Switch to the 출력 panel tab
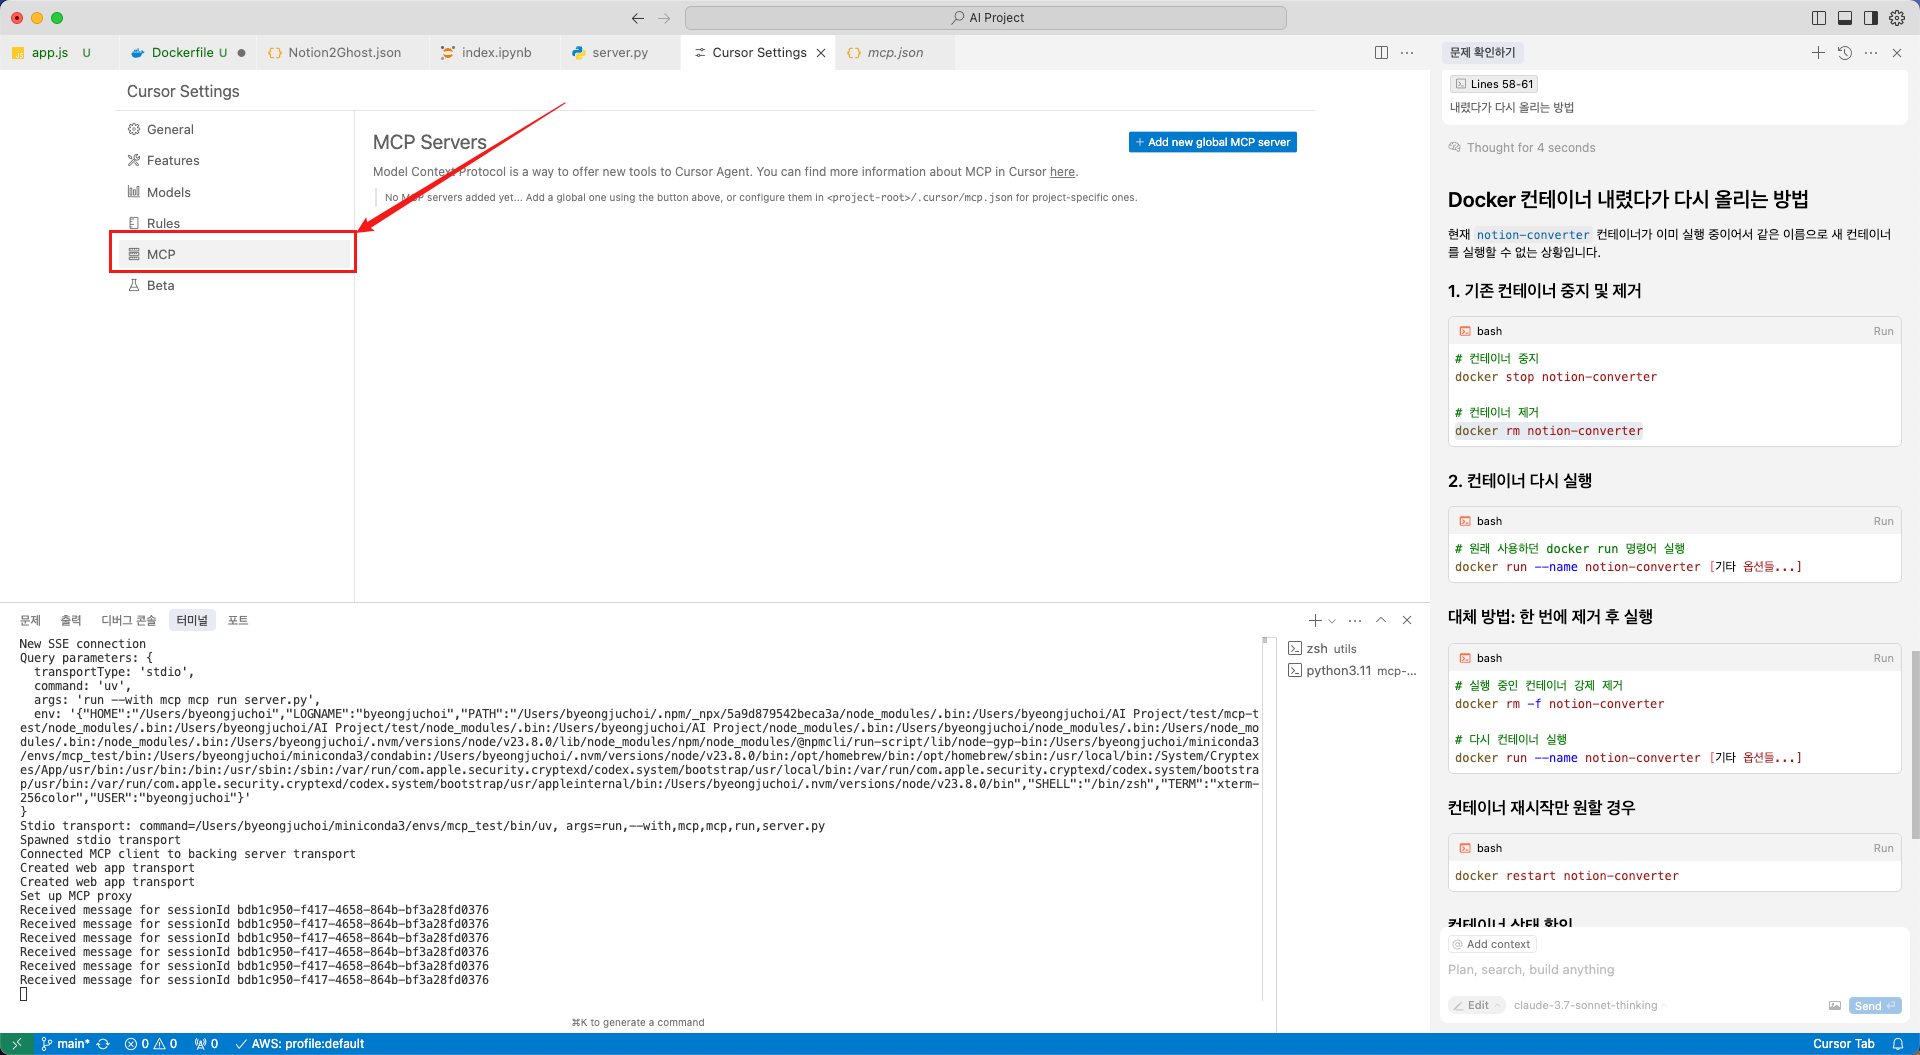This screenshot has width=1920, height=1055. pyautogui.click(x=71, y=621)
